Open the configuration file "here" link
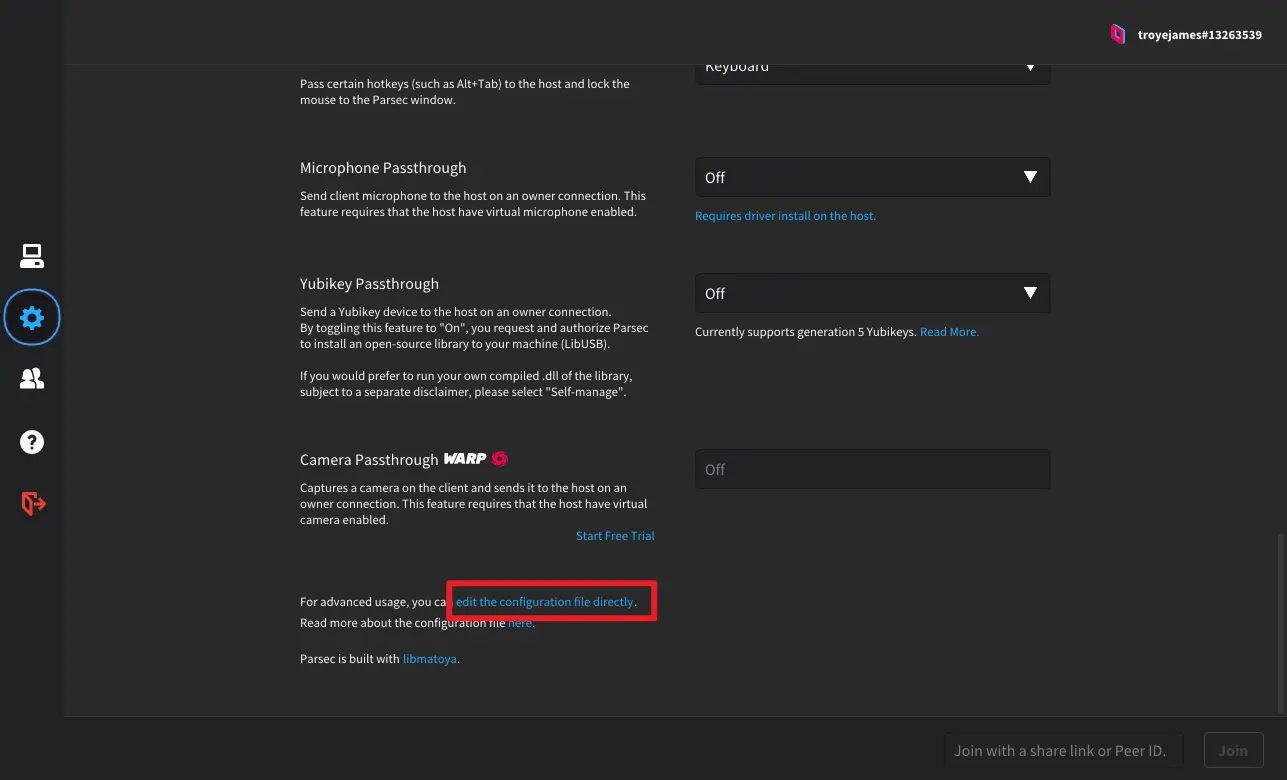 point(520,623)
